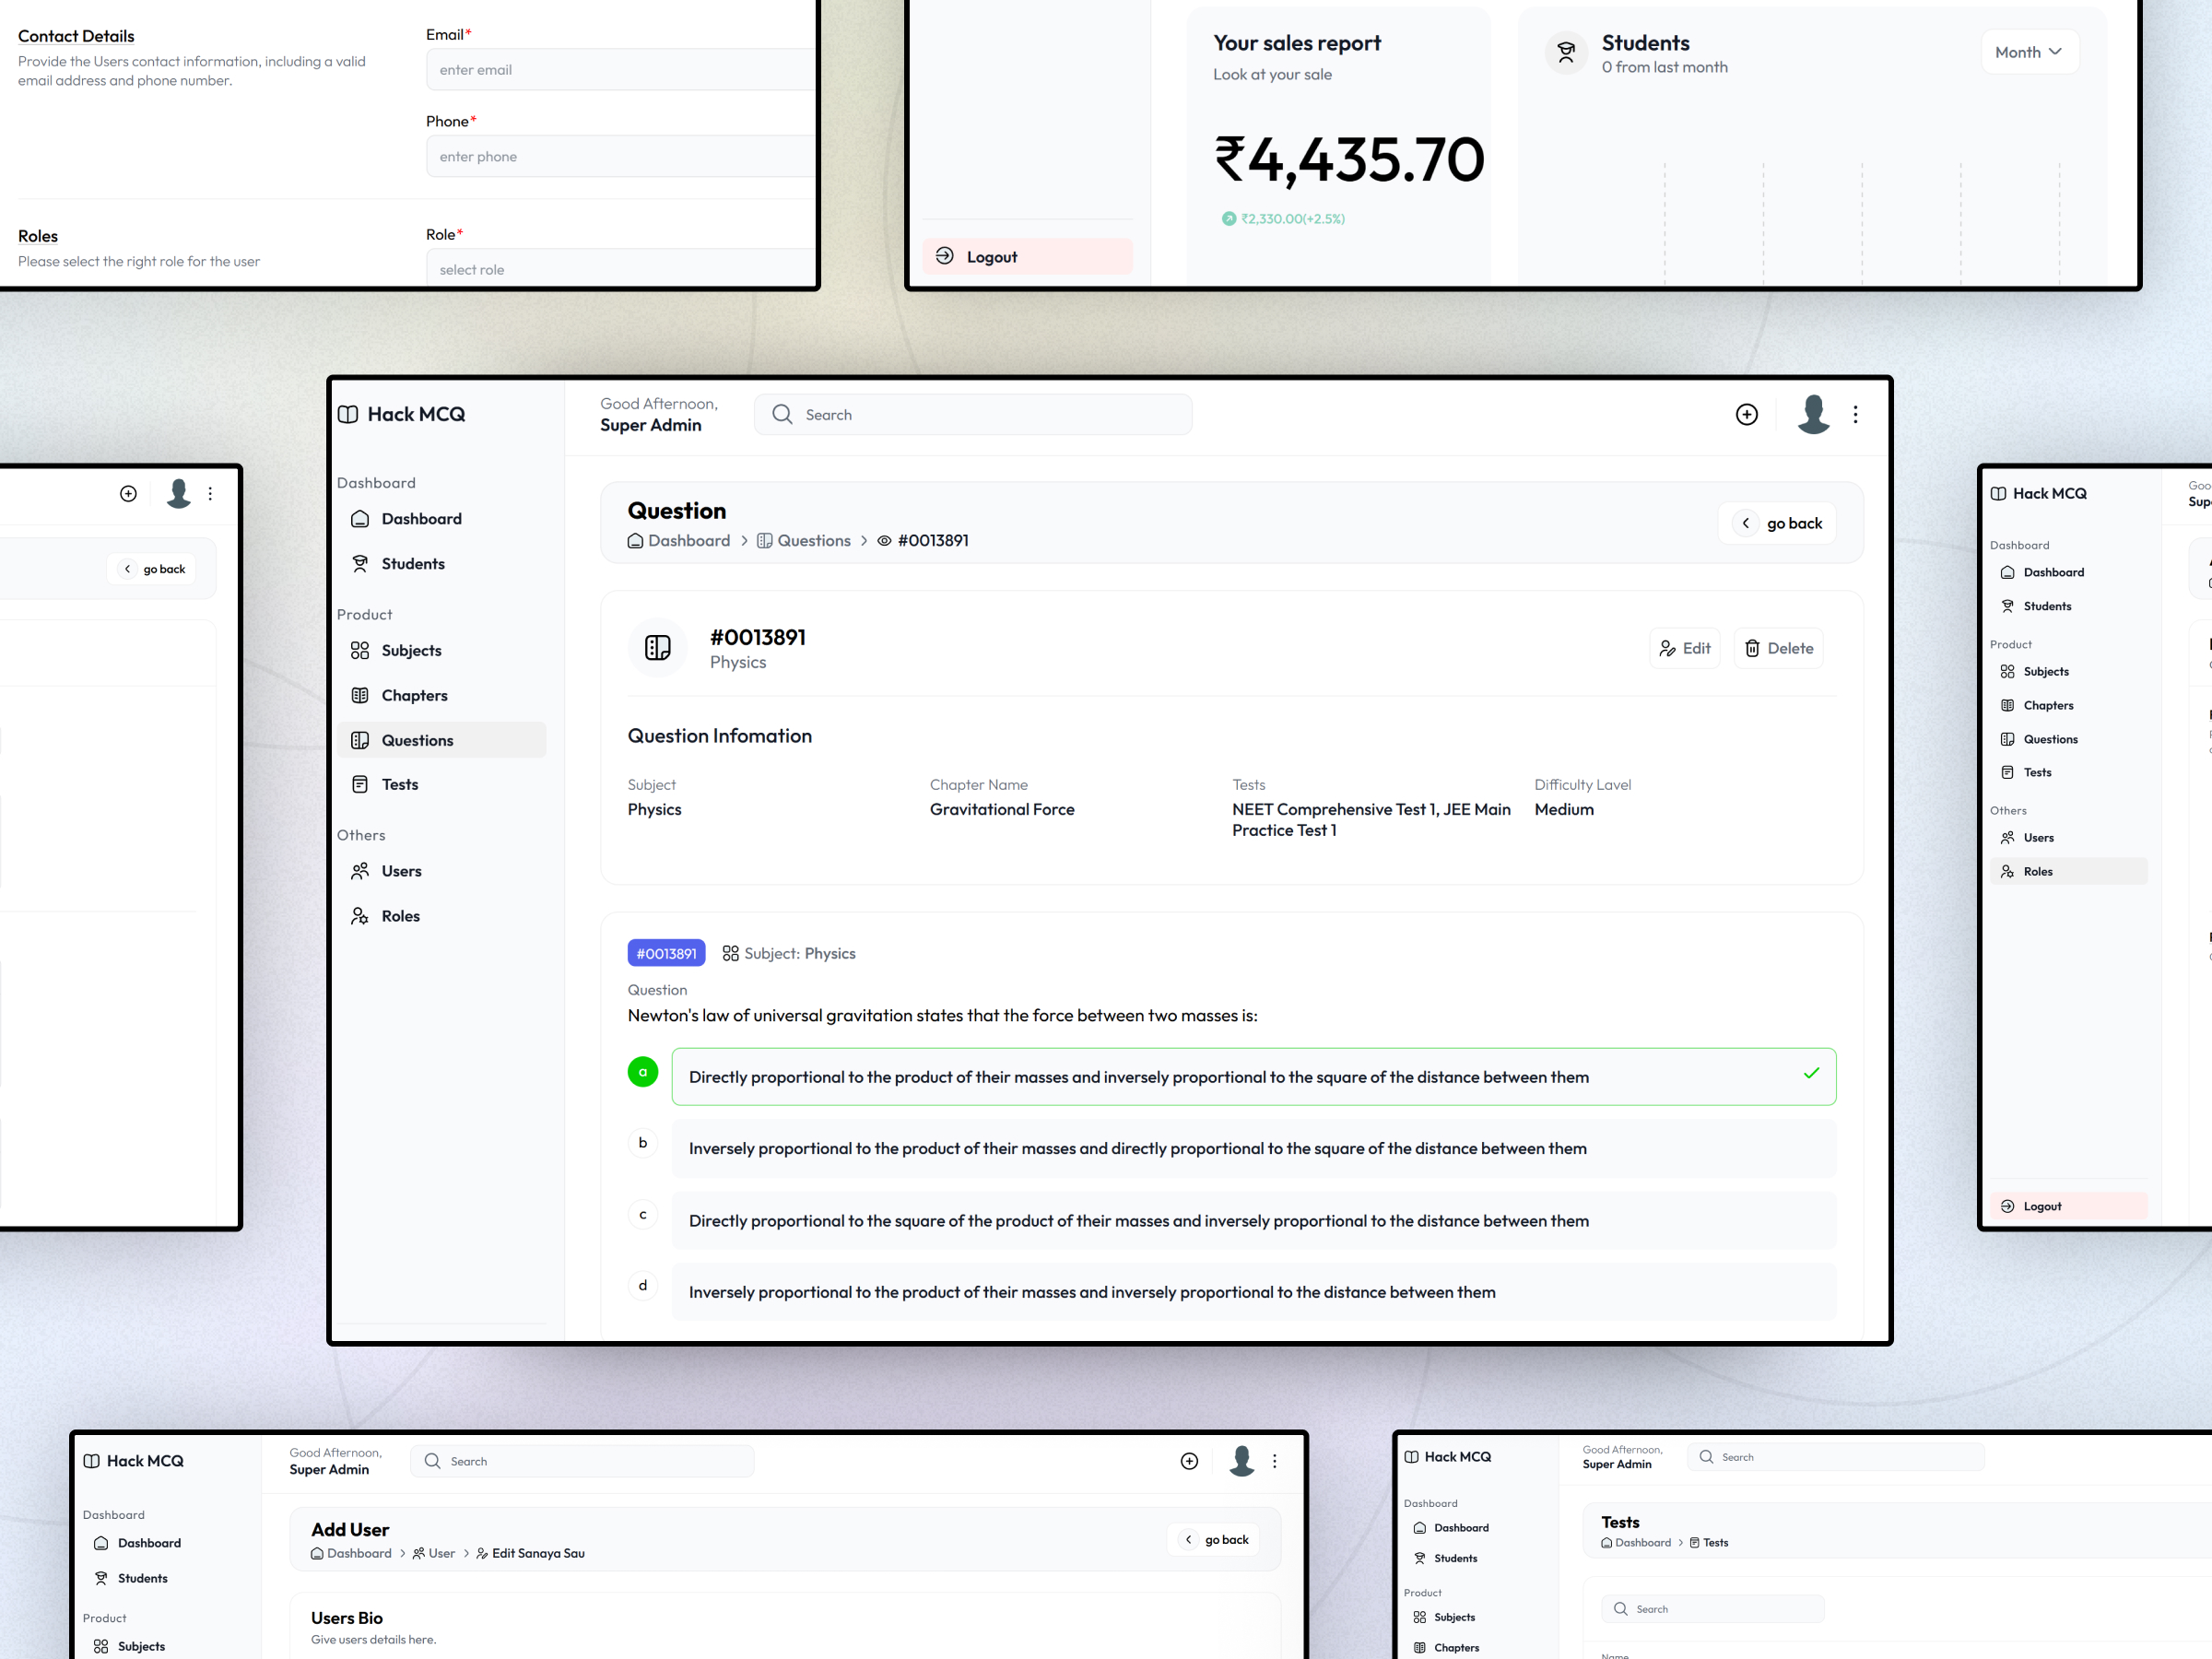
Task: Select the Tests icon in the sidebar
Action: pyautogui.click(x=361, y=784)
